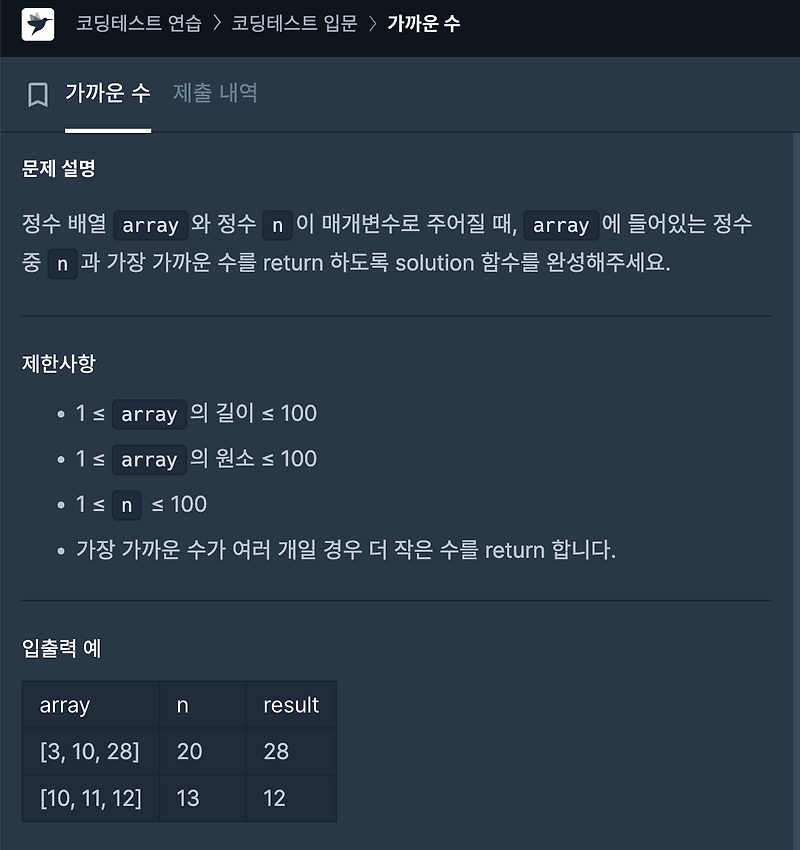800x850 pixels.
Task: Select the [3, 10, 28] table cell
Action: (x=89, y=751)
